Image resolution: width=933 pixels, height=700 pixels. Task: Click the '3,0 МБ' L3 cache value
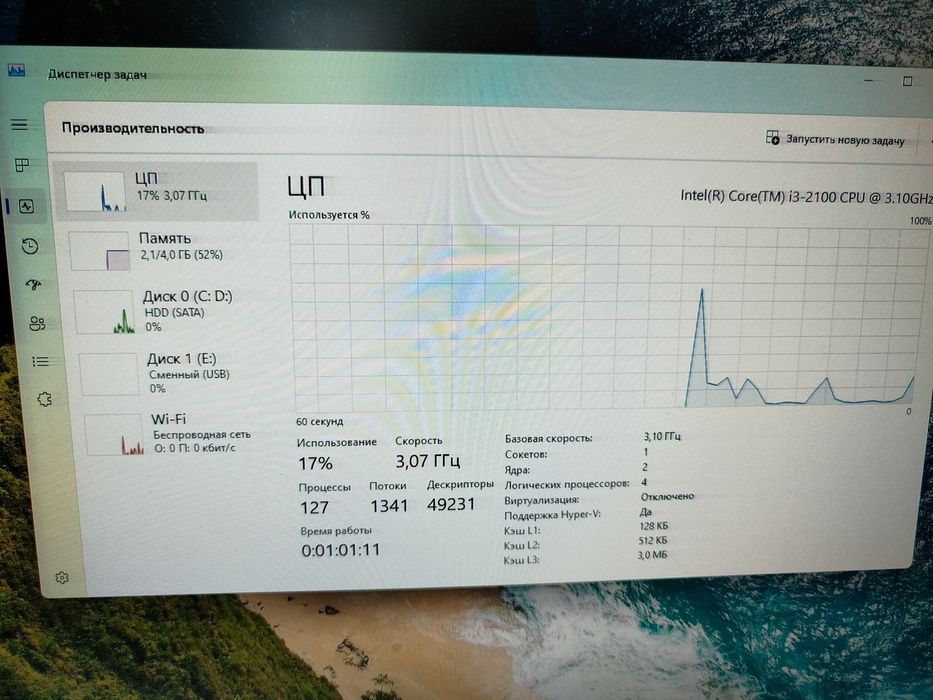[653, 555]
